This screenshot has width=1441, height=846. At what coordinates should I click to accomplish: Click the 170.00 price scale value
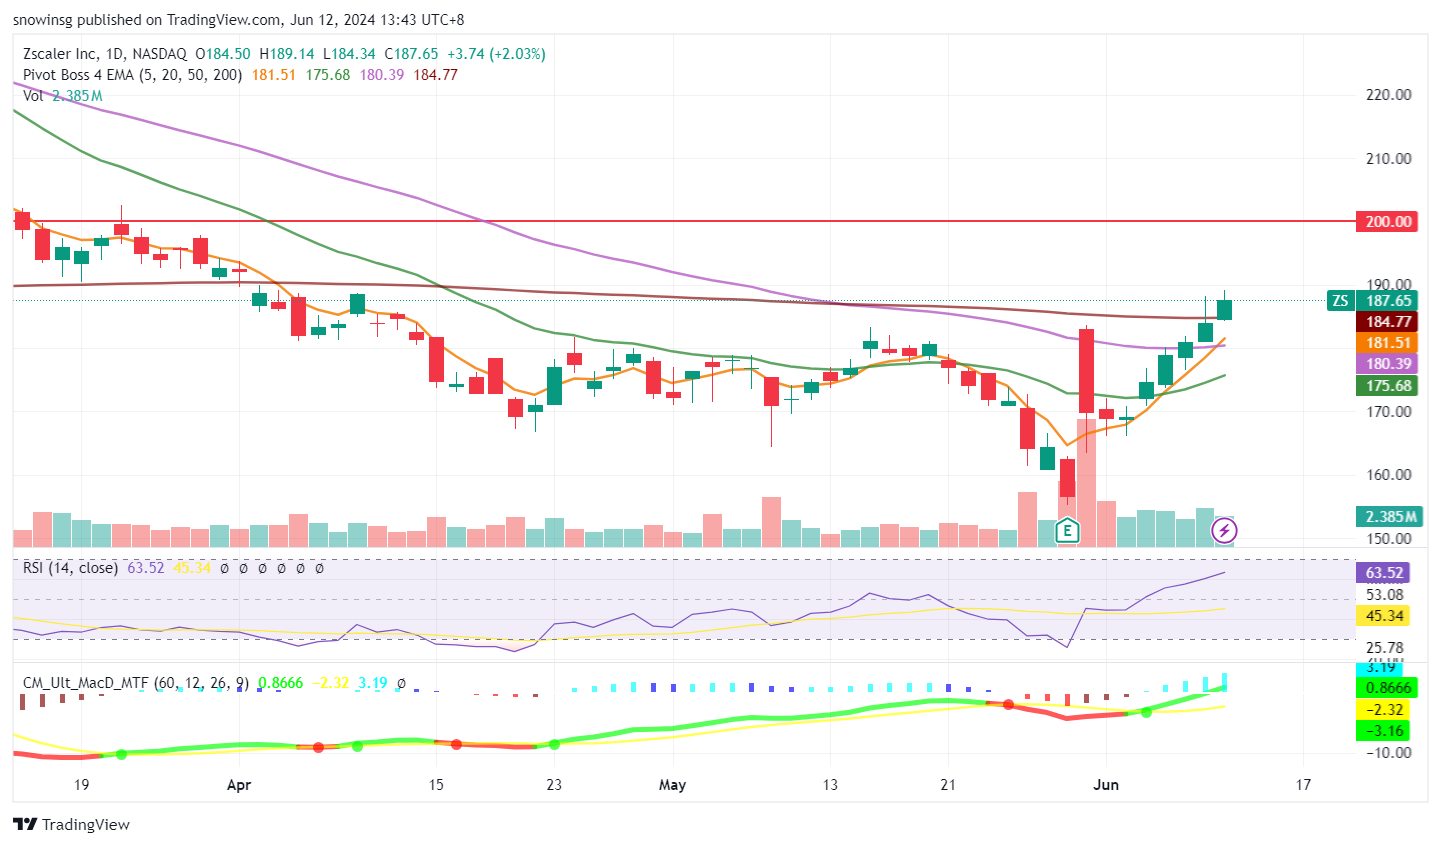[x=1389, y=411]
